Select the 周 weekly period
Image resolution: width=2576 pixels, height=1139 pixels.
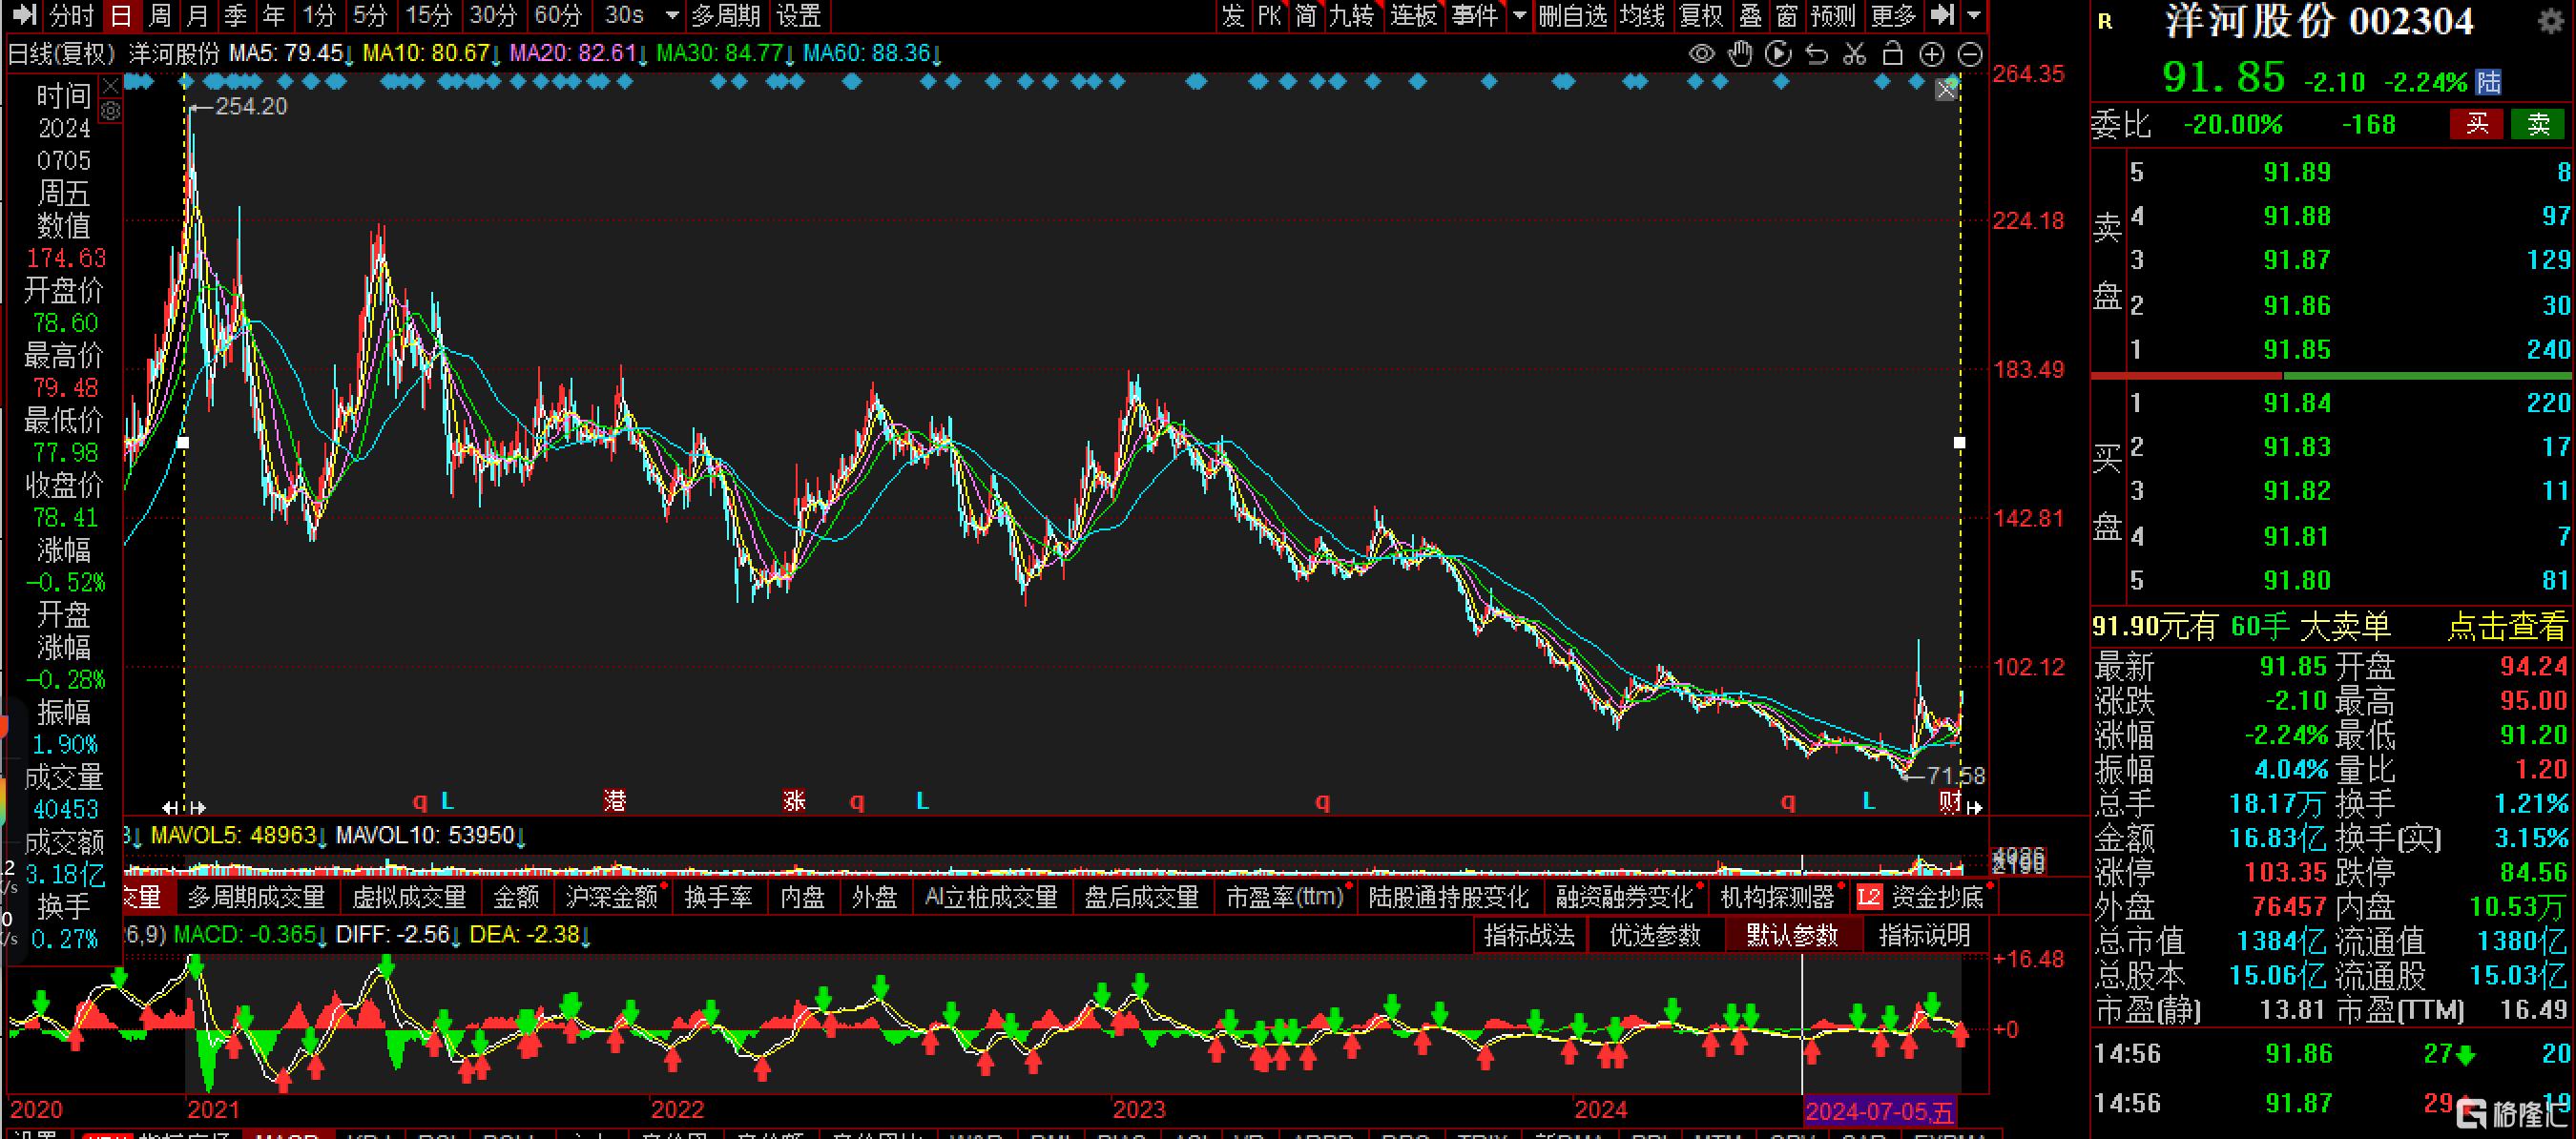coord(159,15)
